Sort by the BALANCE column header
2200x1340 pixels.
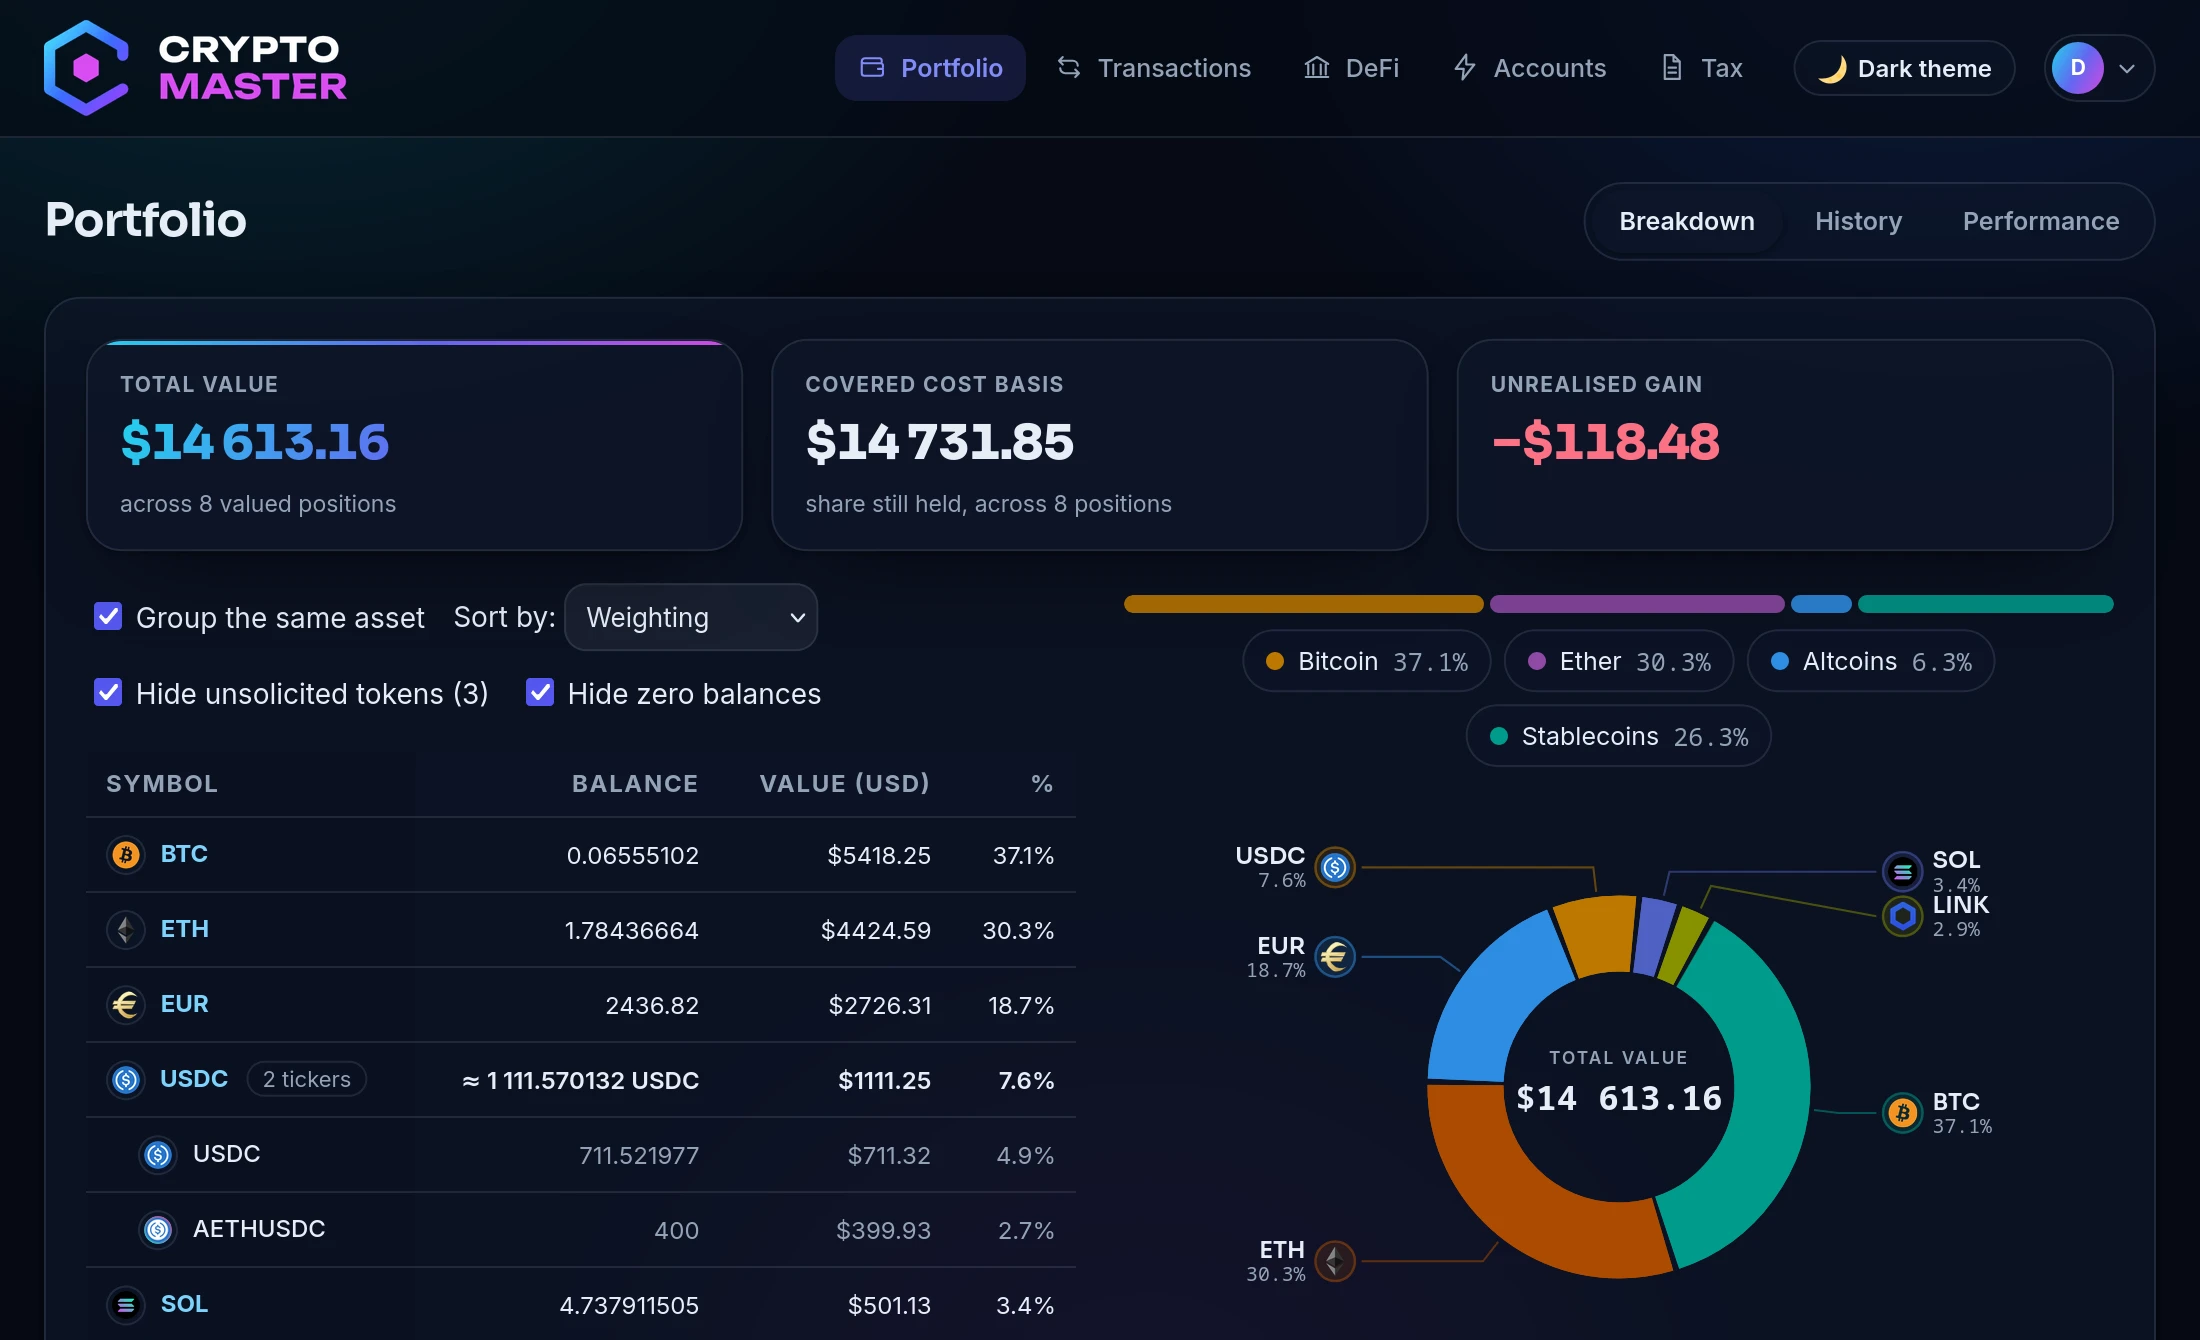pyautogui.click(x=635, y=784)
